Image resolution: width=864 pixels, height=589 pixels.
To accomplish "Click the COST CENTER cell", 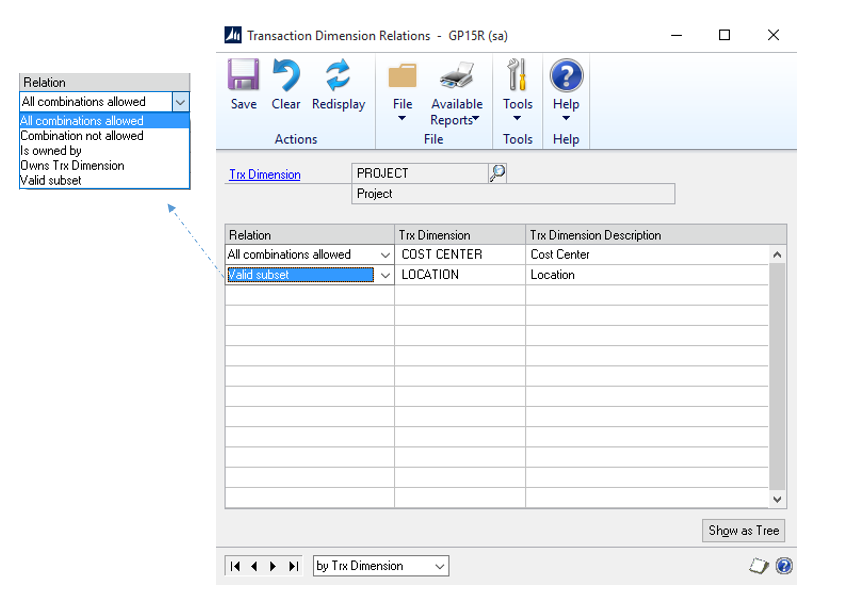I will [x=460, y=255].
